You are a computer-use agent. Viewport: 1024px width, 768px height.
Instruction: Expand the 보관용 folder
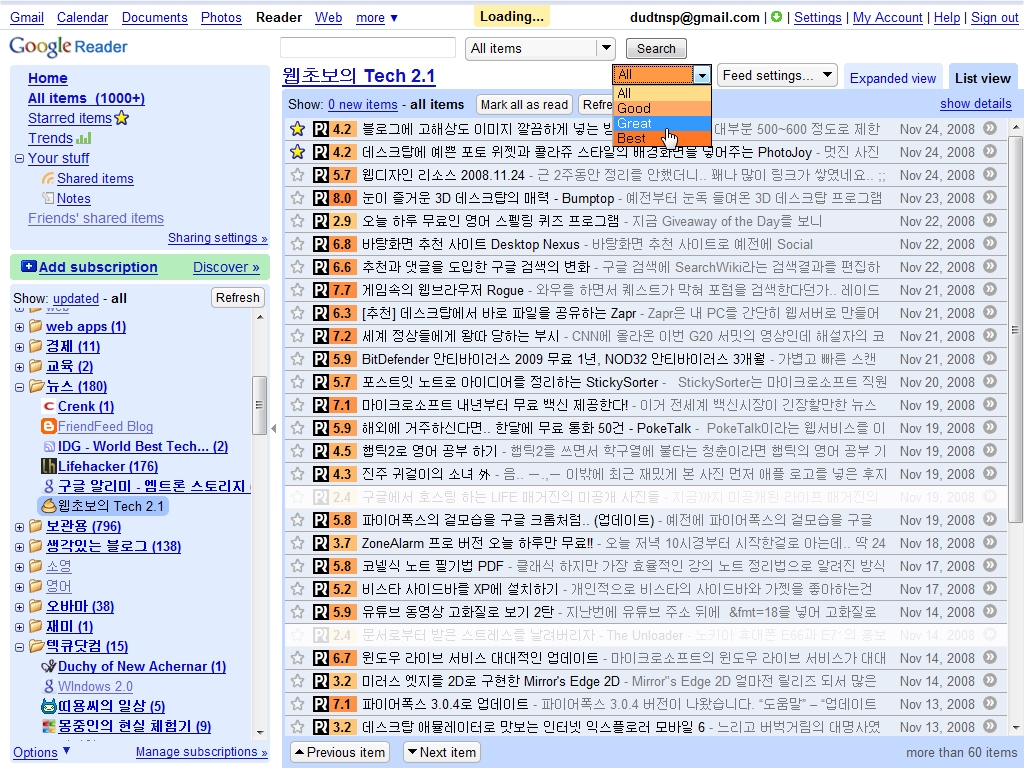(x=19, y=527)
